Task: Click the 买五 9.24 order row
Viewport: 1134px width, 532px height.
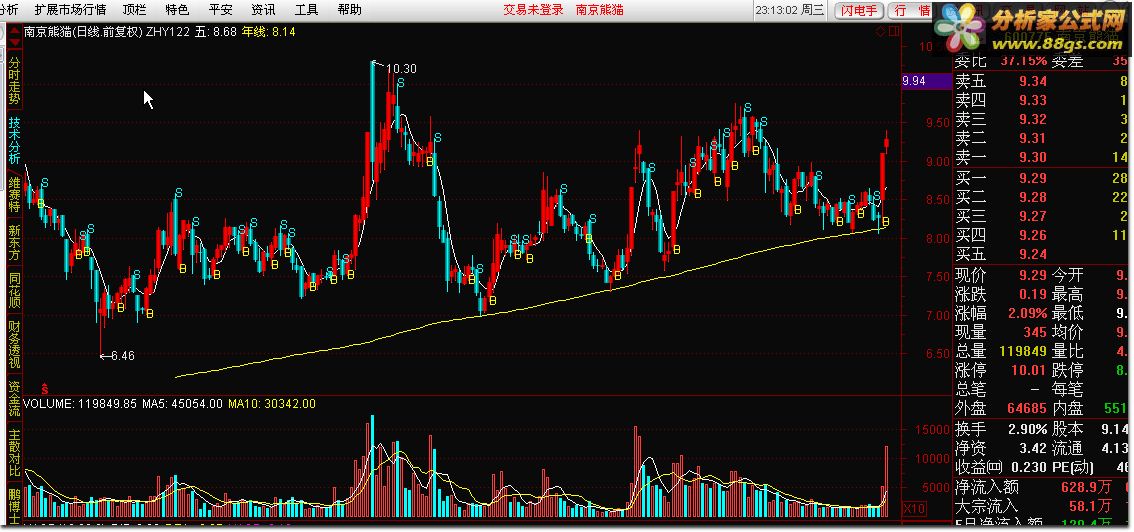Action: (1043, 254)
